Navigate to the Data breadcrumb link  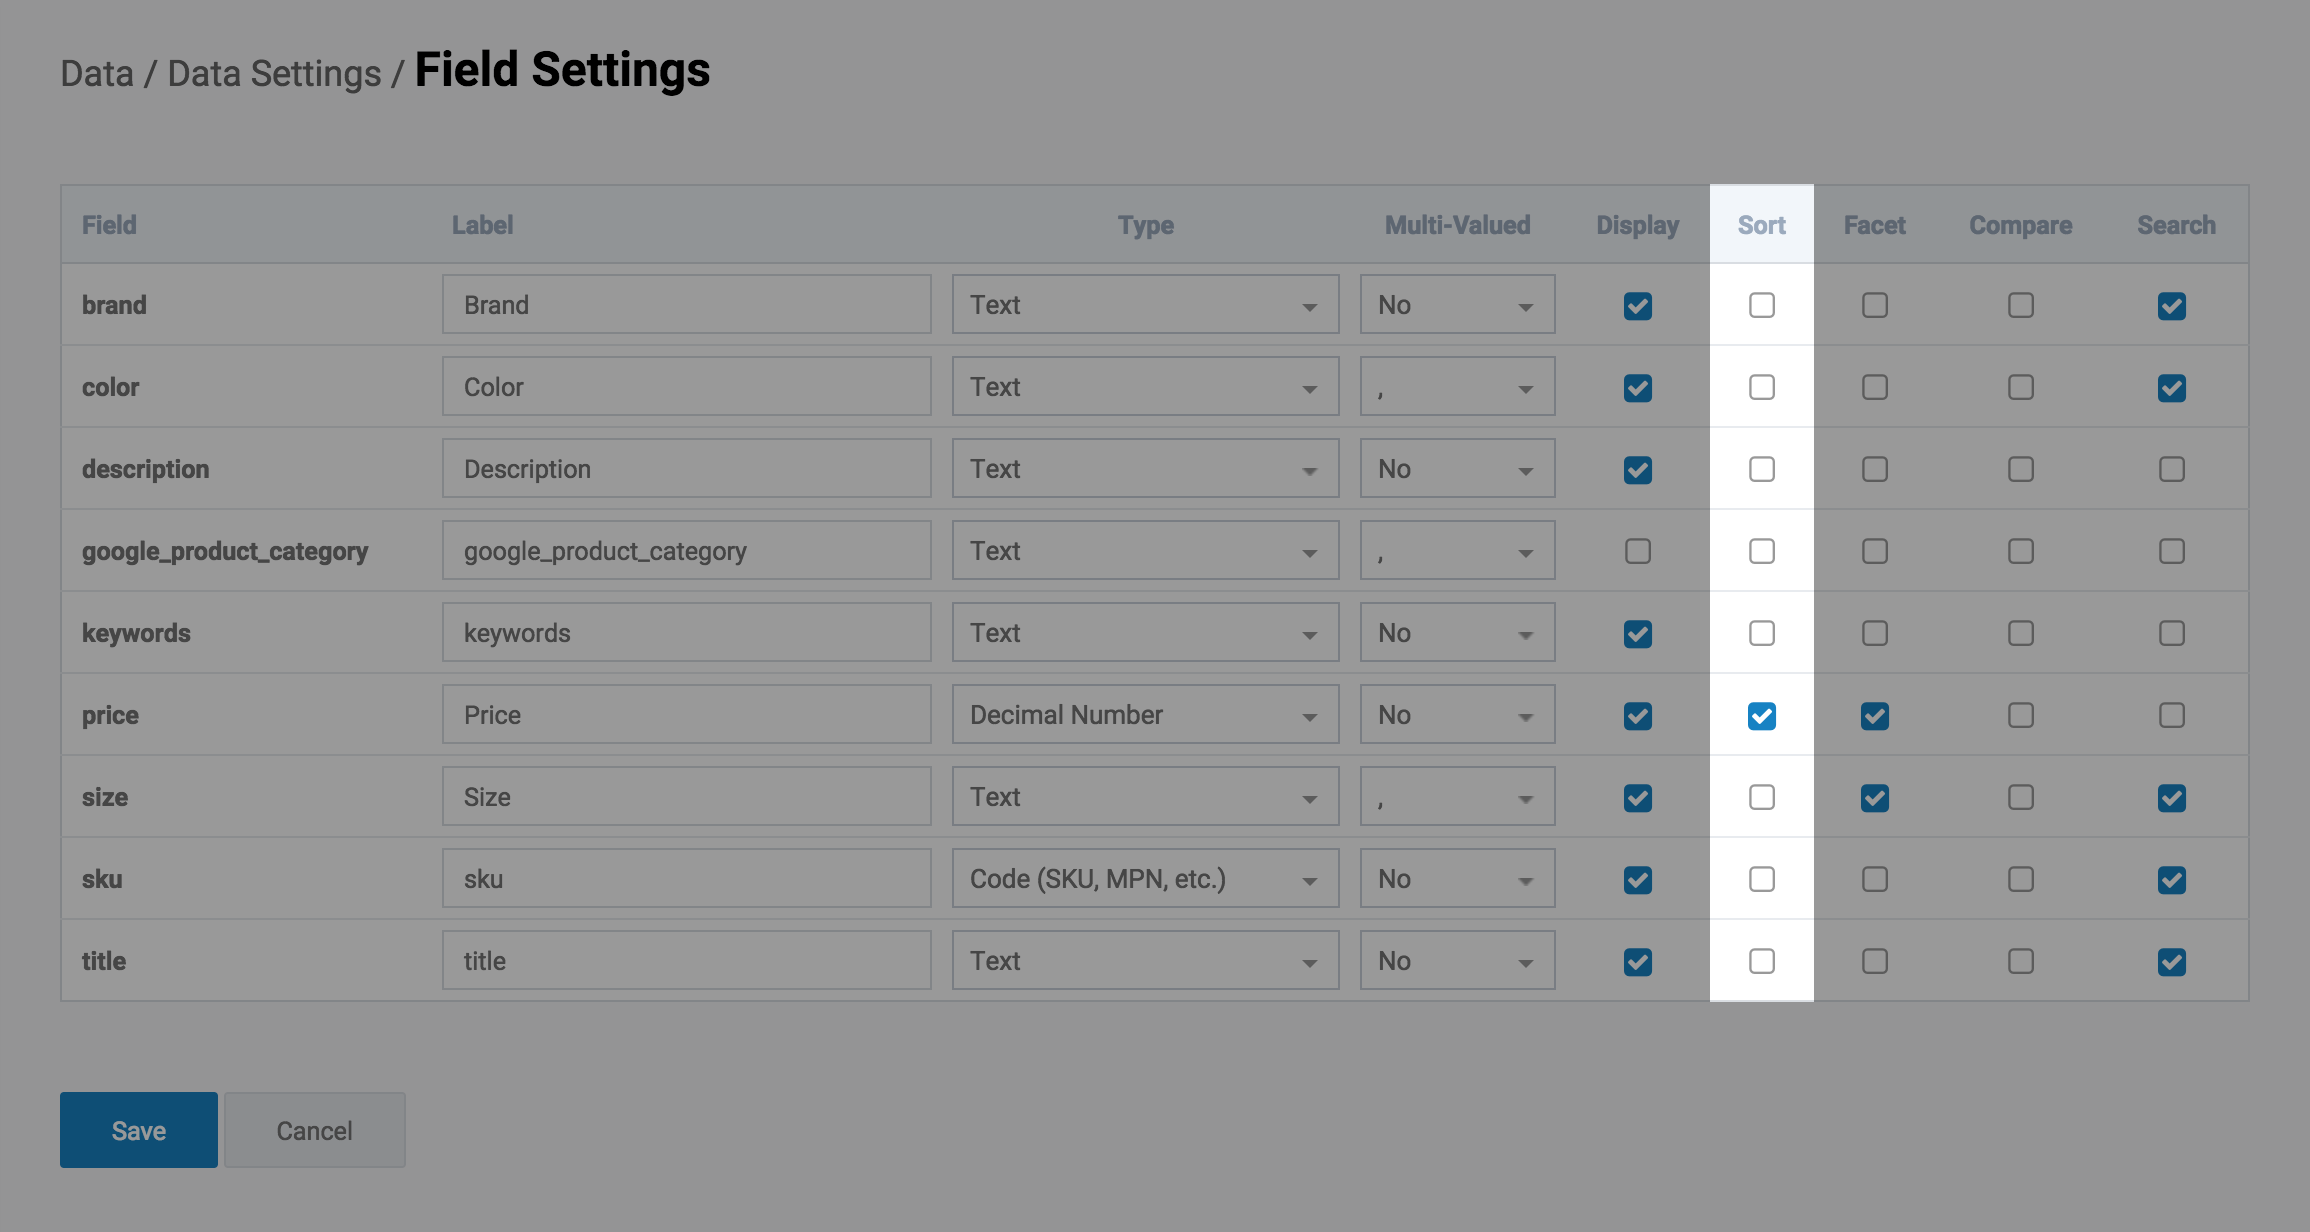[x=97, y=74]
